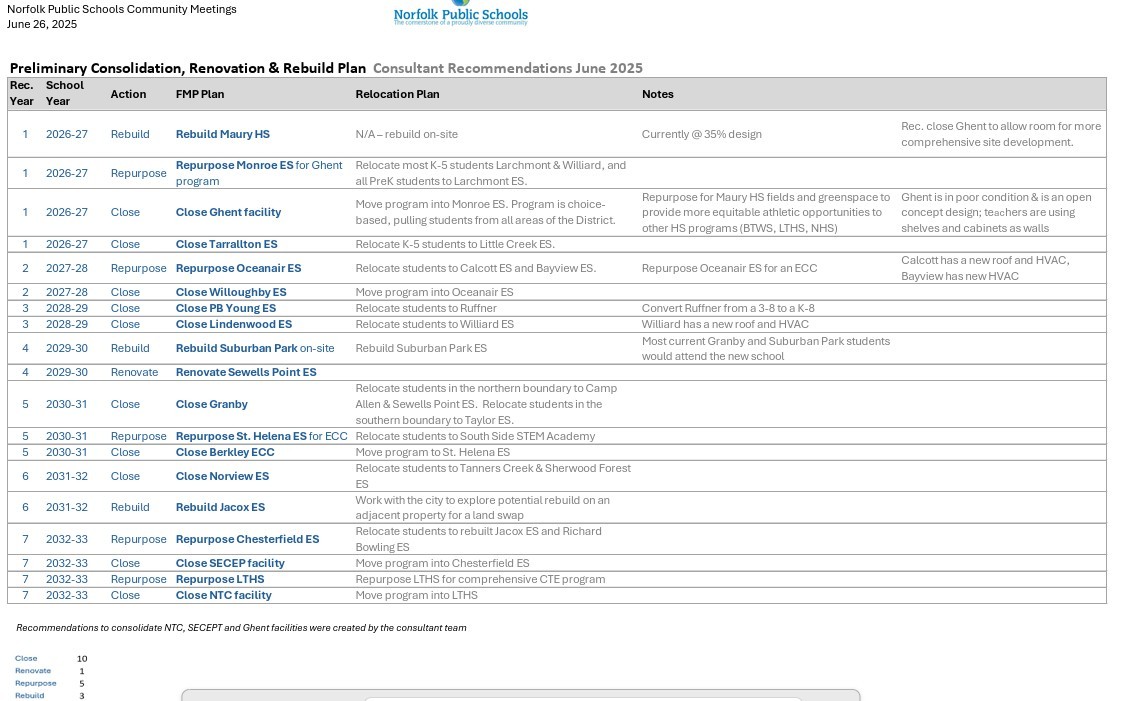Click 'Repurpose LTHS for comprehensive CTE program'
The height and width of the screenshot is (701, 1123).
480,579
